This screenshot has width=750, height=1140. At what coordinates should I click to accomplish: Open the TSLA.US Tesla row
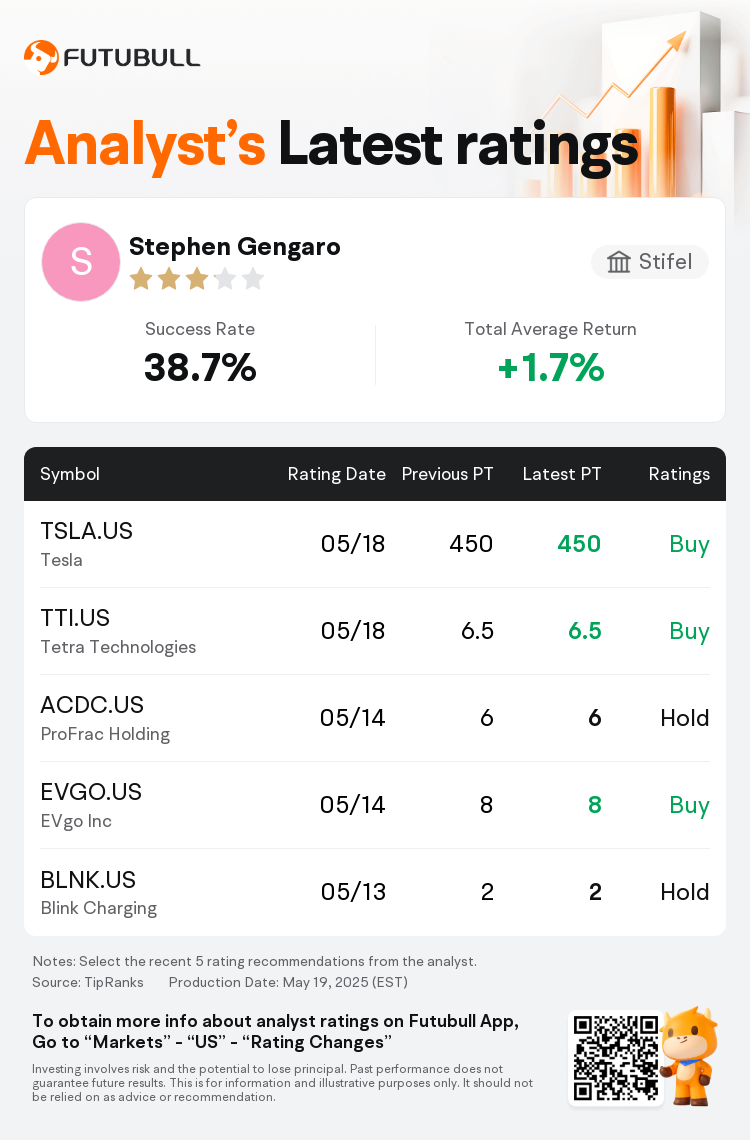pyautogui.click(x=375, y=544)
